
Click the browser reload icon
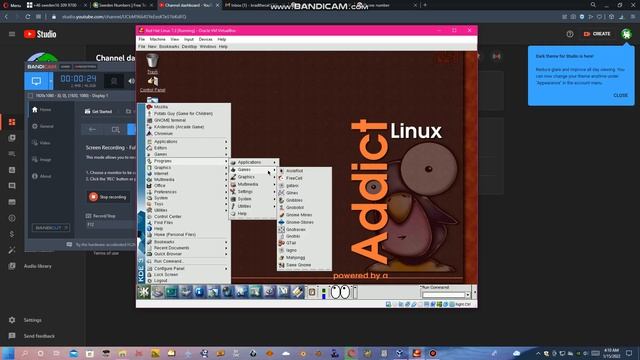(x=28, y=17)
